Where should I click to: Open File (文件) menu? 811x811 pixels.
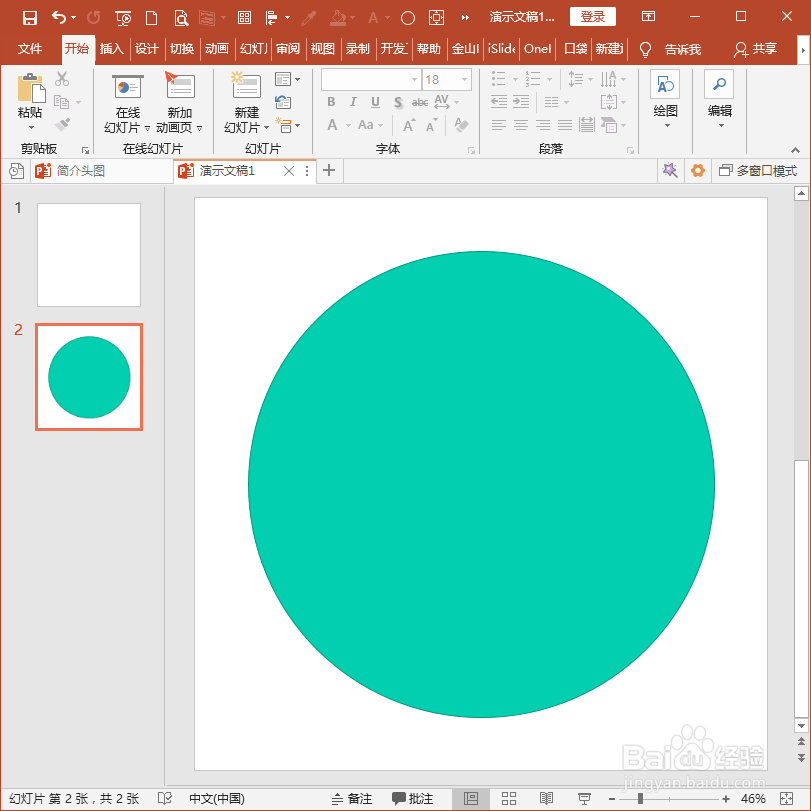pyautogui.click(x=29, y=49)
